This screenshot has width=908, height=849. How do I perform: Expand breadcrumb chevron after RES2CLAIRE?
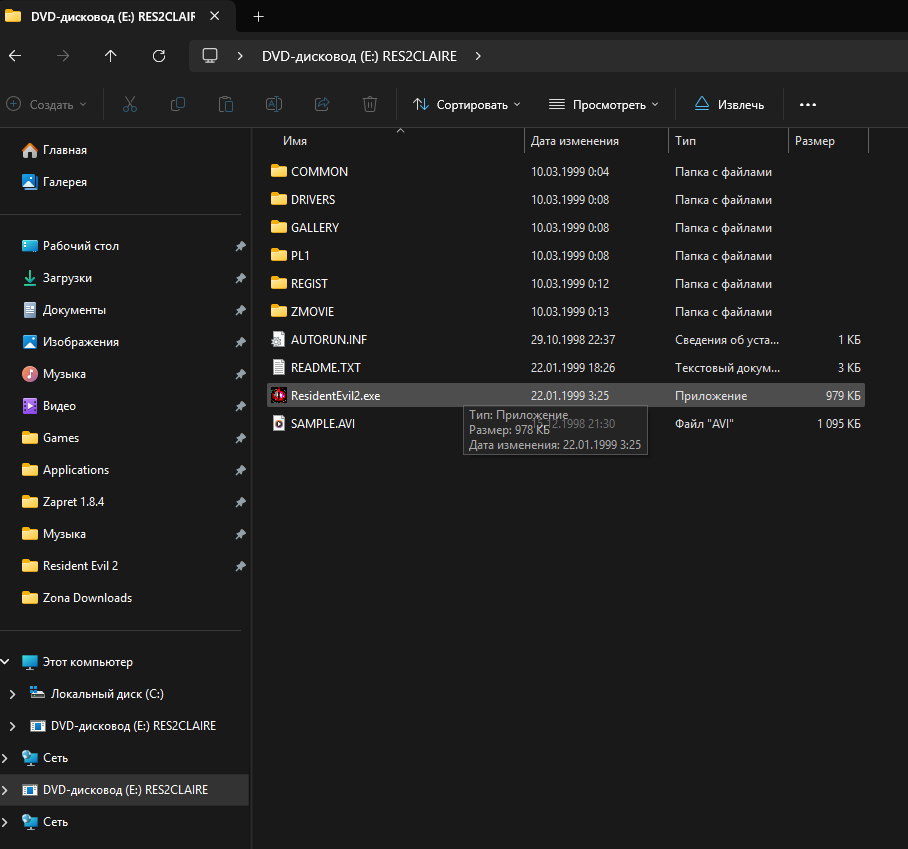tap(478, 56)
